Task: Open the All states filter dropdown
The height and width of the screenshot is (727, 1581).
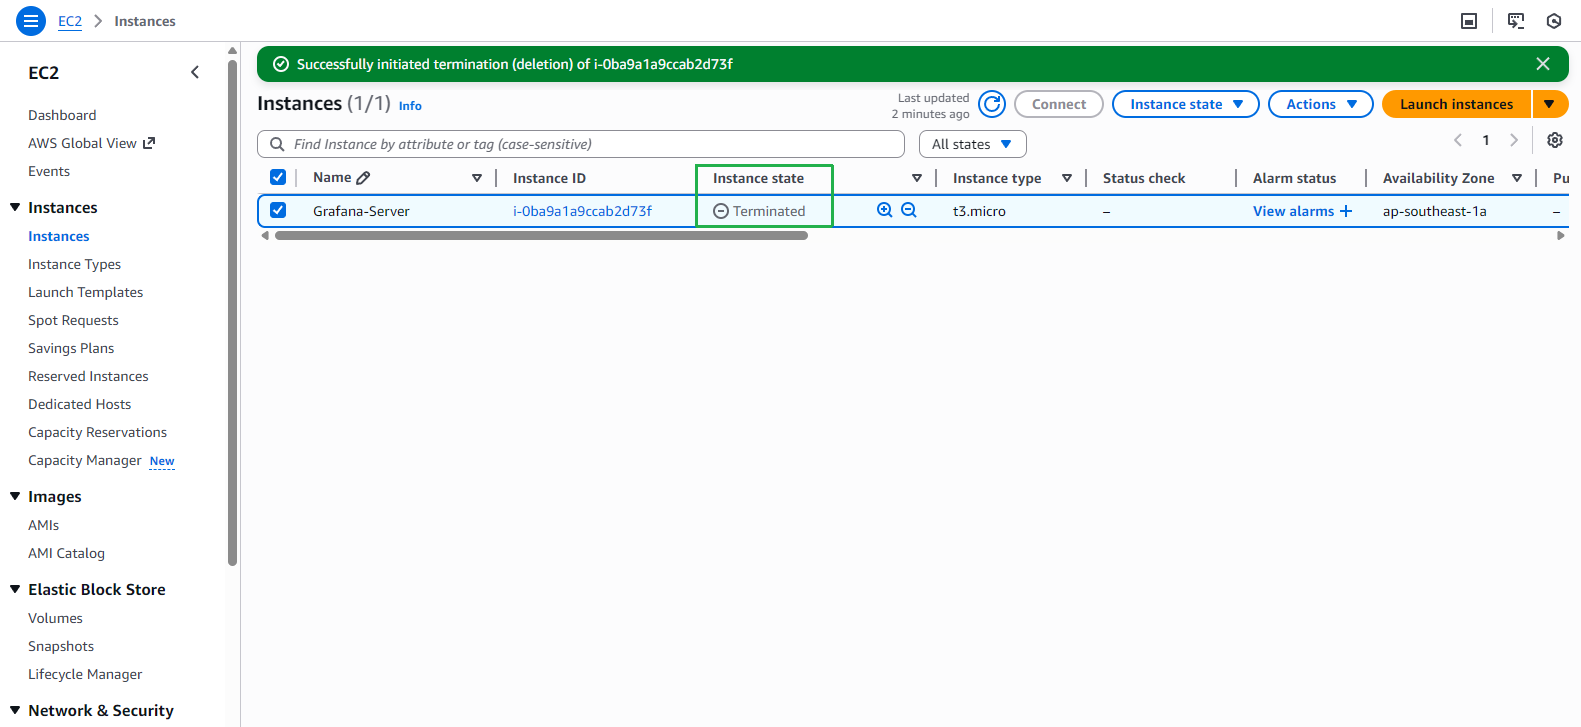Action: [972, 144]
